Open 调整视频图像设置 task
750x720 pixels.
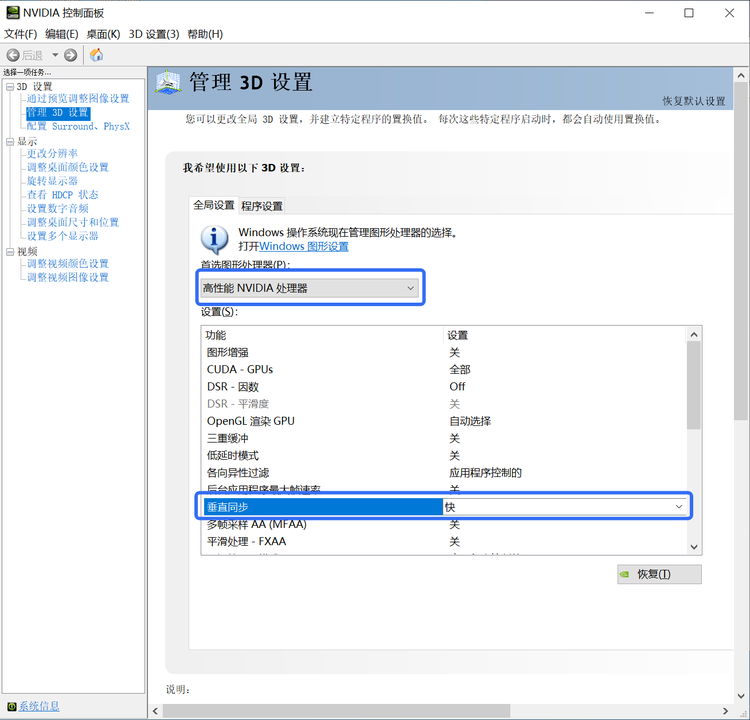[68, 277]
